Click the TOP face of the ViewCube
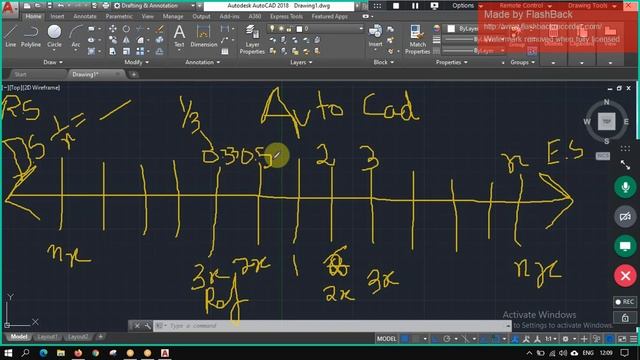Screen dimensions: 640x360 click(607, 122)
